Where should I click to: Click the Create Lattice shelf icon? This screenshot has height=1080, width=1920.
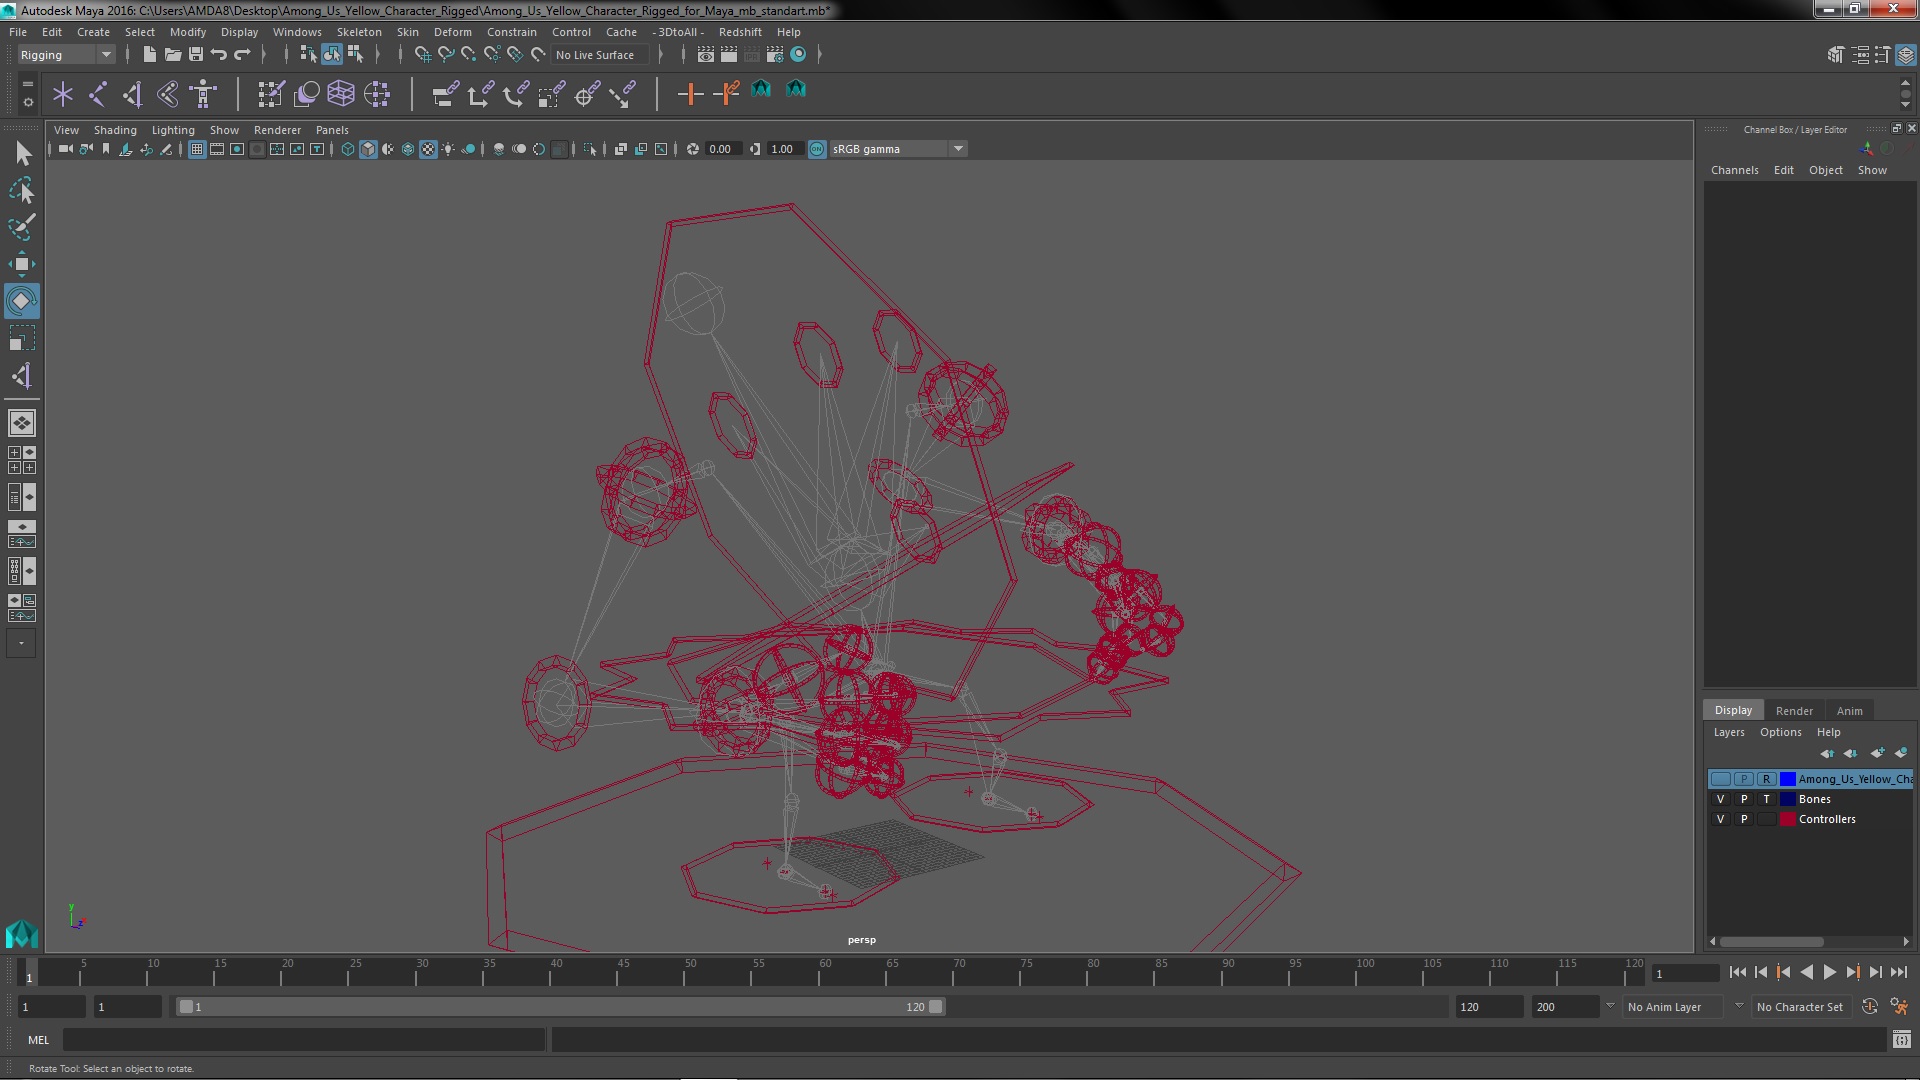point(341,94)
